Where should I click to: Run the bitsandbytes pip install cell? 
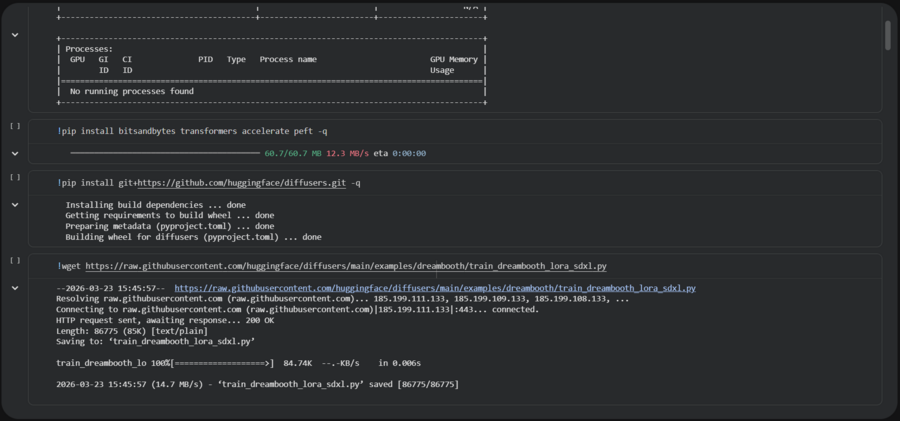coord(15,126)
